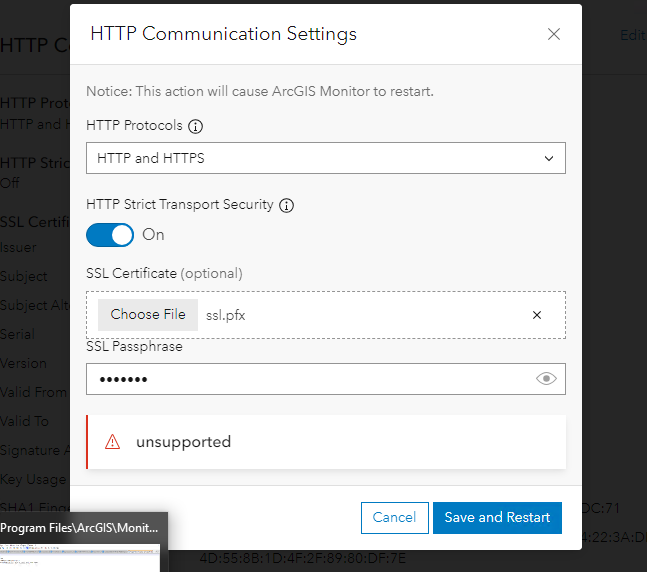Viewport: 647px width, 572px height.
Task: Click the SSL Certificate (optional) label
Action: tap(164, 273)
